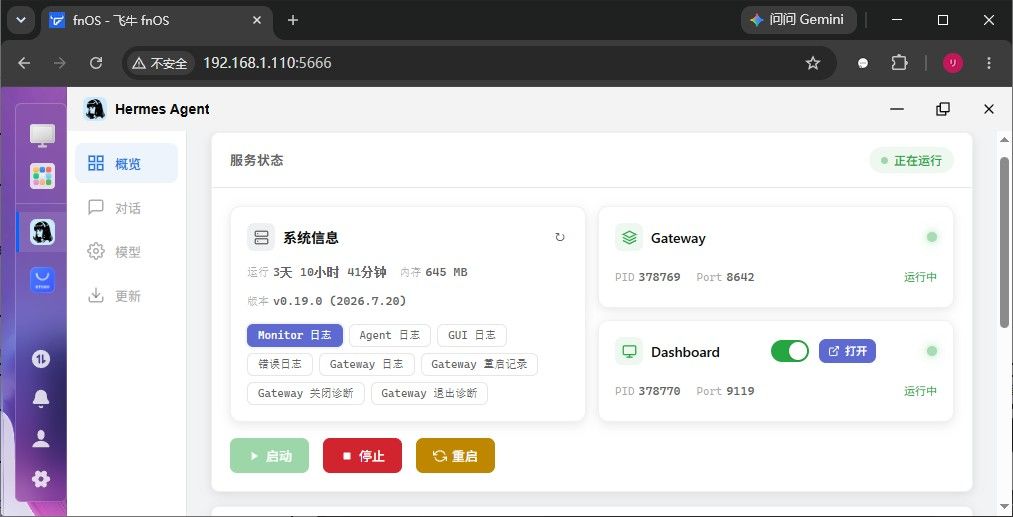Show the 错误日志
Viewport: 1013px width, 517px height.
pyautogui.click(x=280, y=364)
